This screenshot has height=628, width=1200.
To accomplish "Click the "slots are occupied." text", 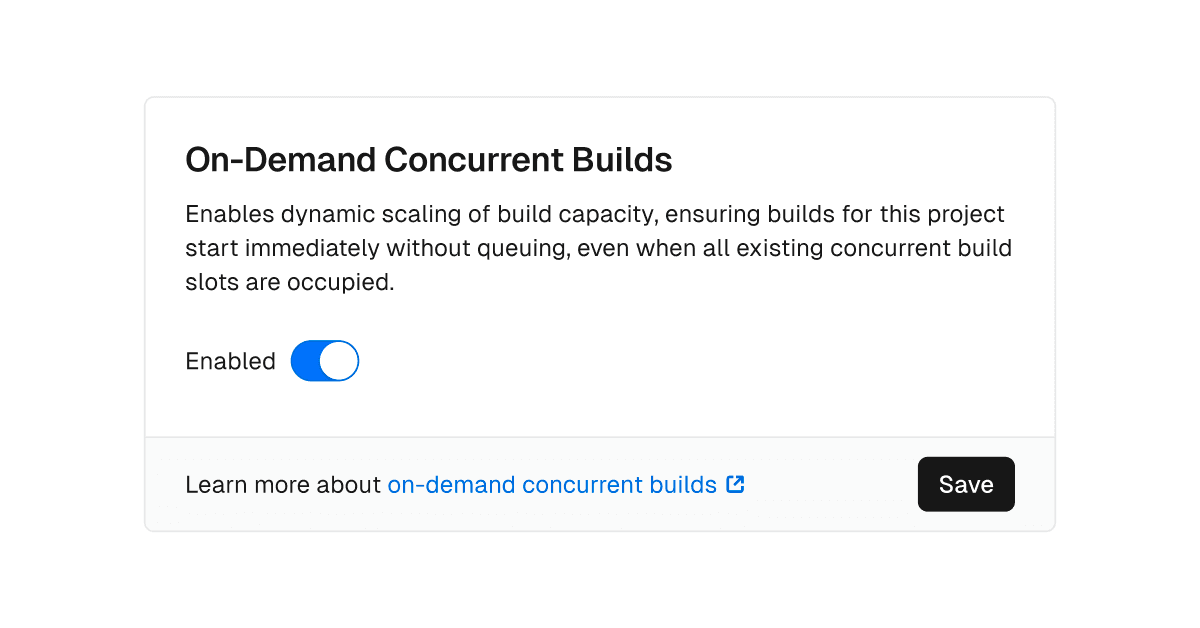I will pos(290,283).
